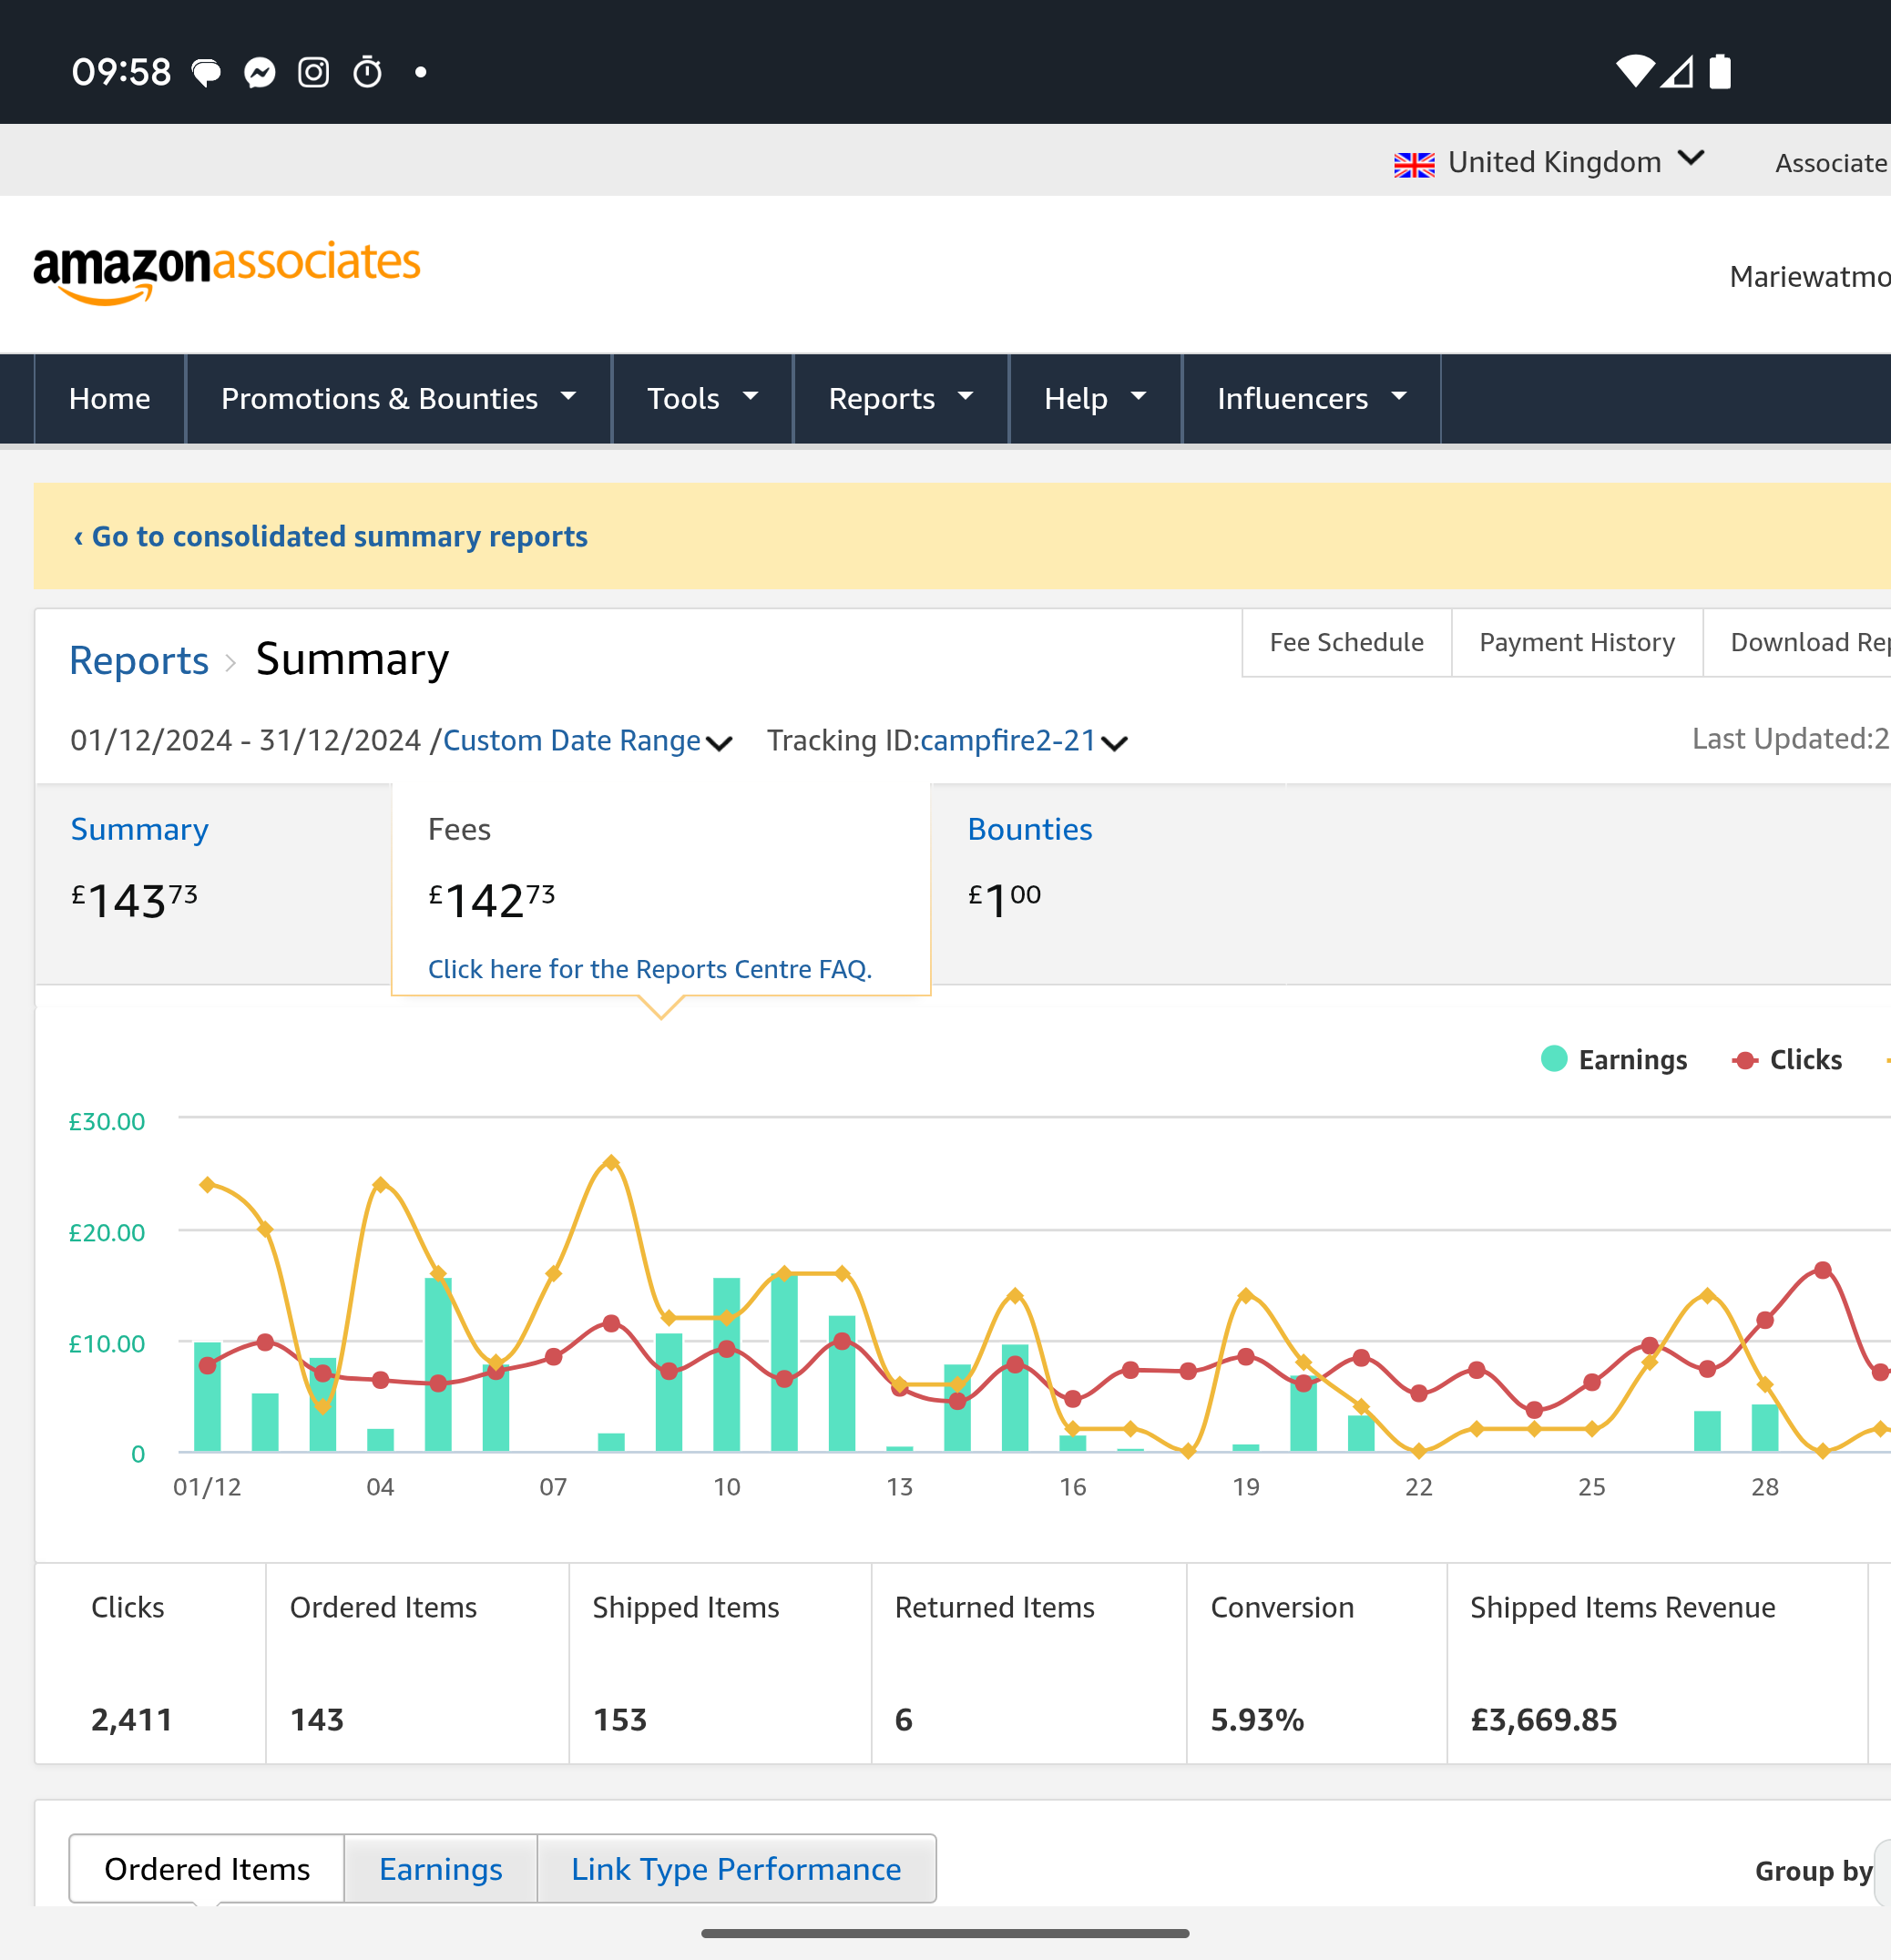Open the Reports Centre FAQ link

point(650,969)
